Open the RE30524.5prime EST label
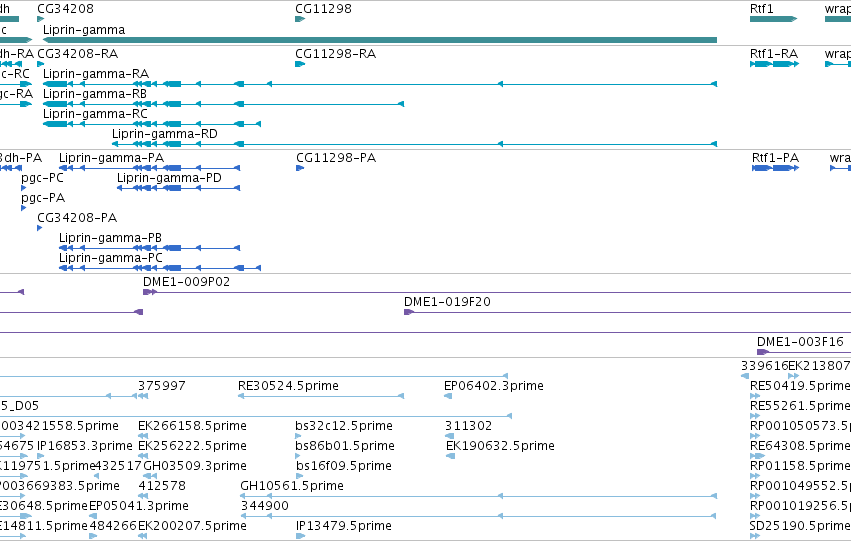The width and height of the screenshot is (851, 541). [288, 386]
